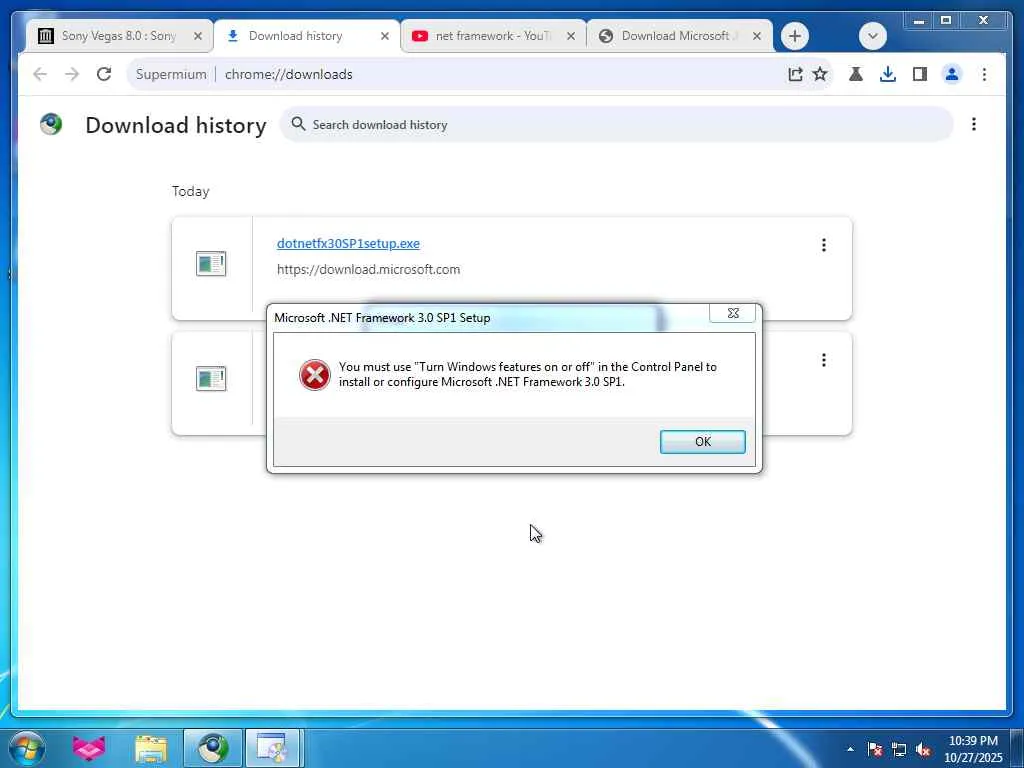This screenshot has height=768, width=1024.
Task: Close the Download history tab
Action: click(x=385, y=37)
